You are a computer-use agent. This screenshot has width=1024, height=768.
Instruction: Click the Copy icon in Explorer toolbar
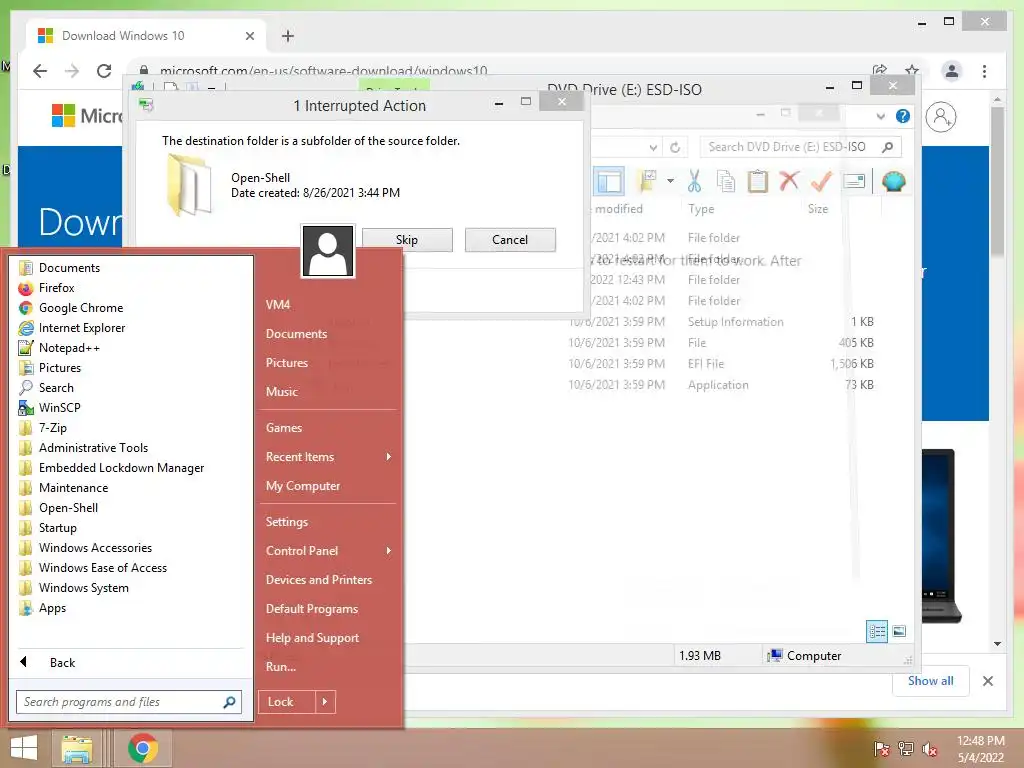pyautogui.click(x=726, y=181)
